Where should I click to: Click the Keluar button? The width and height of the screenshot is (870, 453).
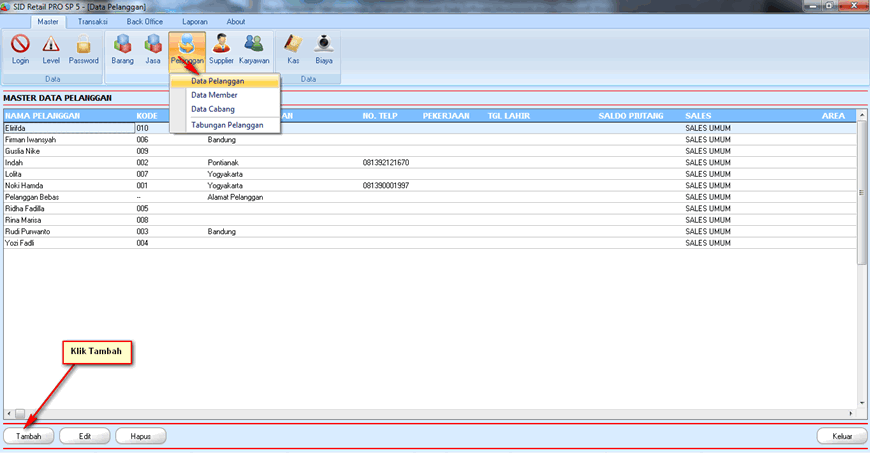[842, 436]
